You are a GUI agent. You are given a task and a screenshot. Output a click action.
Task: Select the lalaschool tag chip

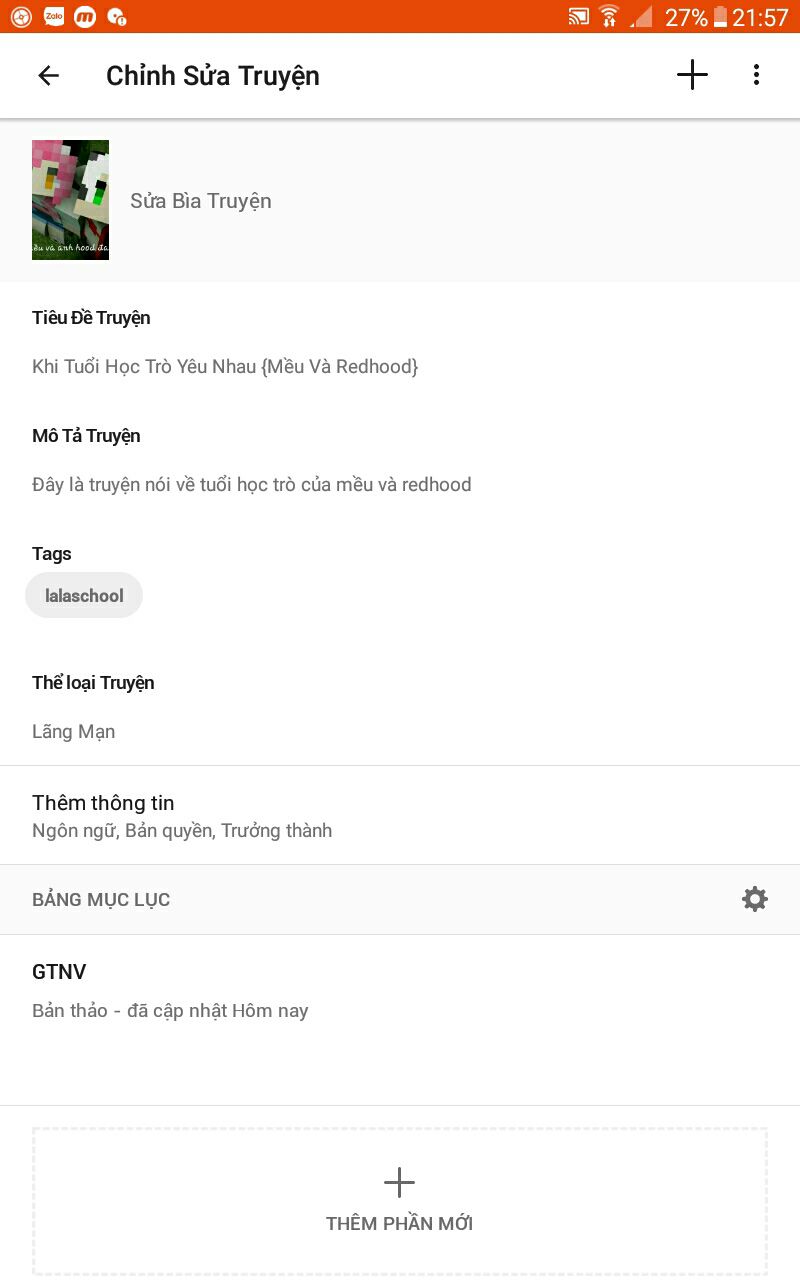click(x=84, y=595)
